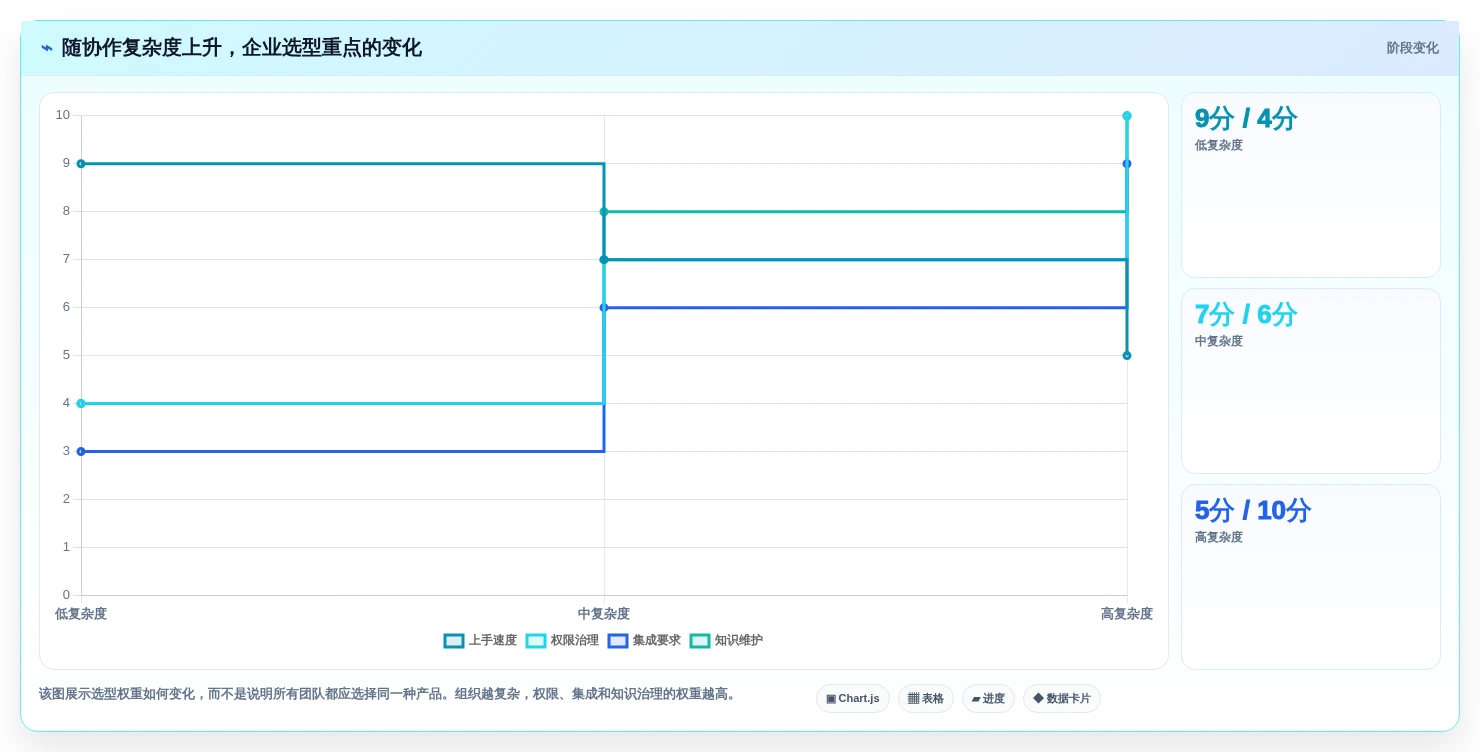
Task: Select the 9分 / 4分 low complexity card
Action: click(x=1311, y=185)
